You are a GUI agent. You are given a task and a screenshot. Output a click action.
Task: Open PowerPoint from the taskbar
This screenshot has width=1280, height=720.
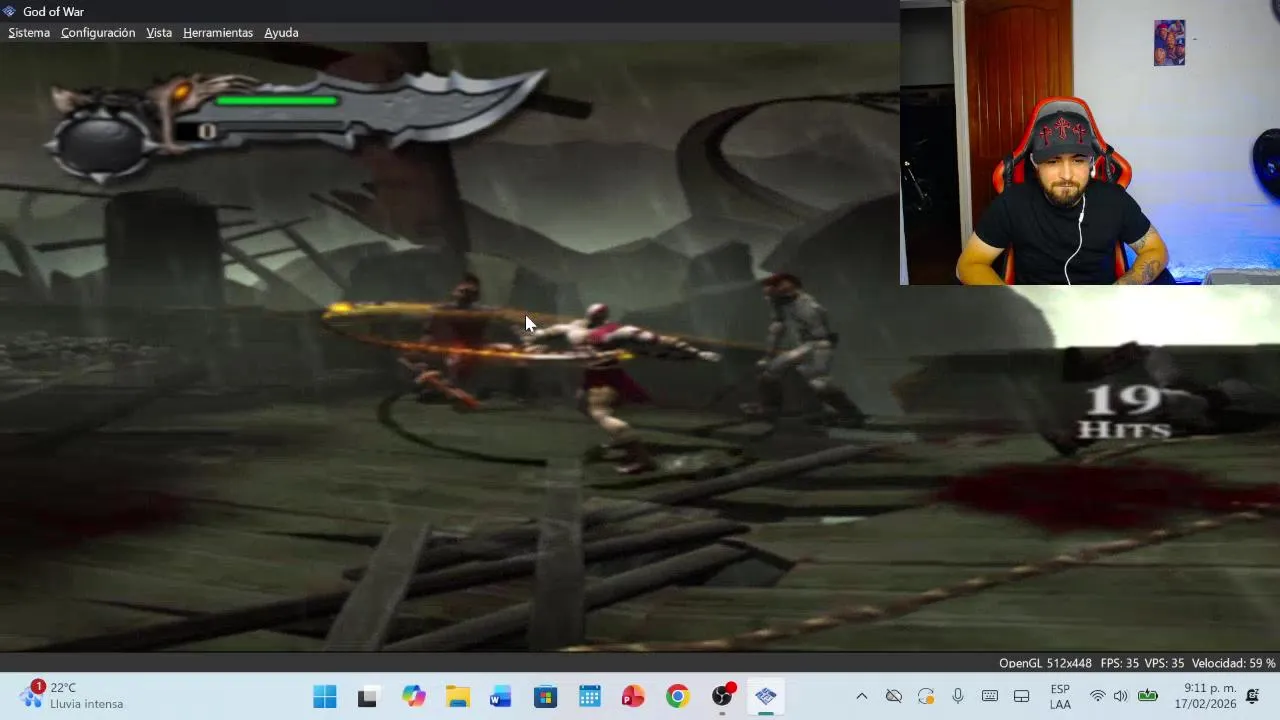[x=633, y=697]
